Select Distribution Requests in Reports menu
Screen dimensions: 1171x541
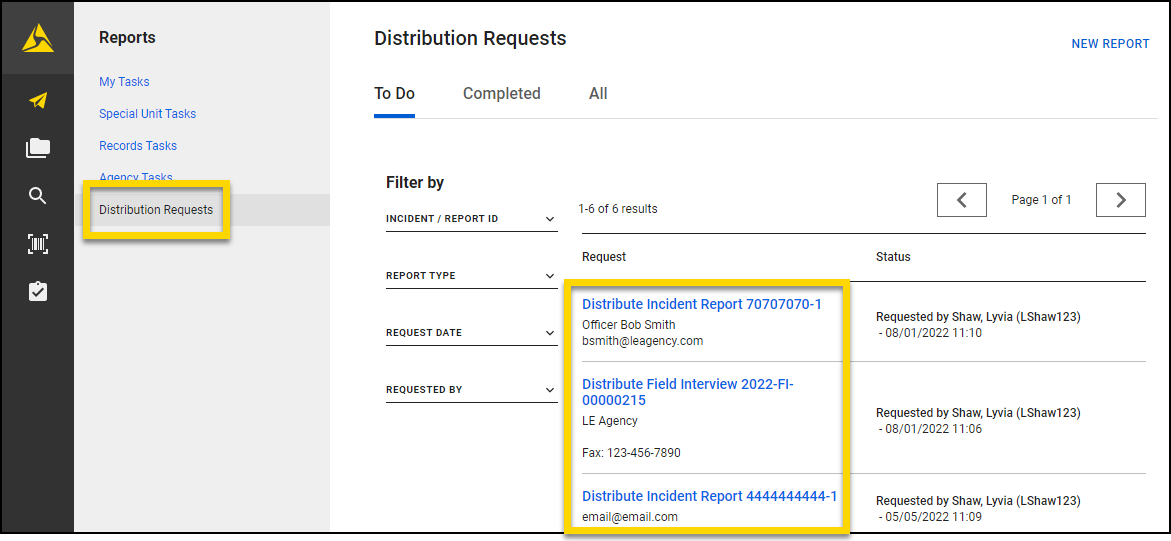(156, 210)
